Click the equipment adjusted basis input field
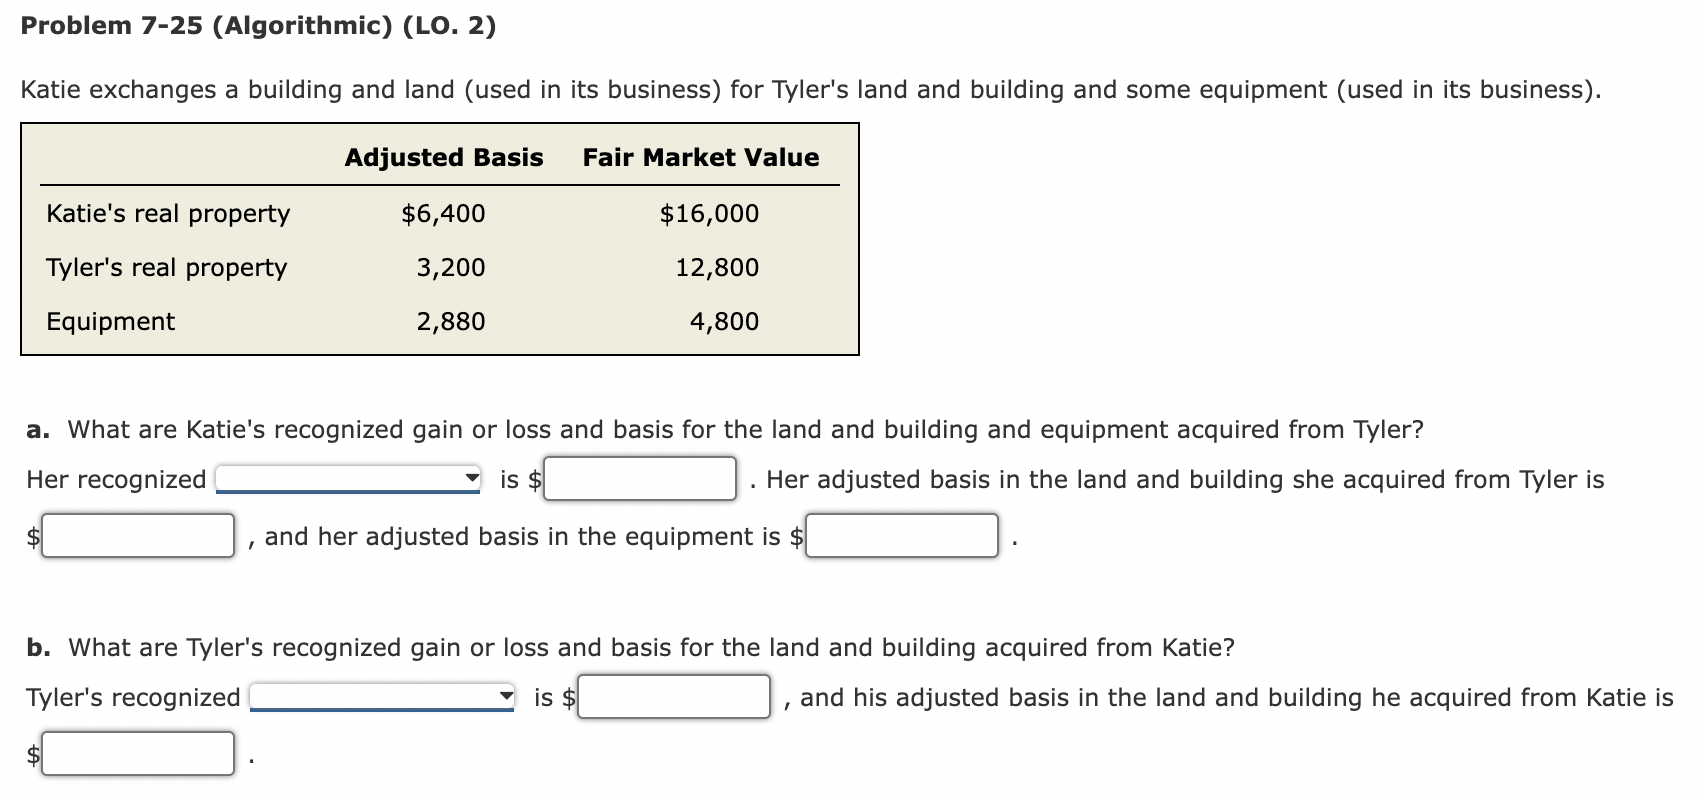 pyautogui.click(x=900, y=535)
